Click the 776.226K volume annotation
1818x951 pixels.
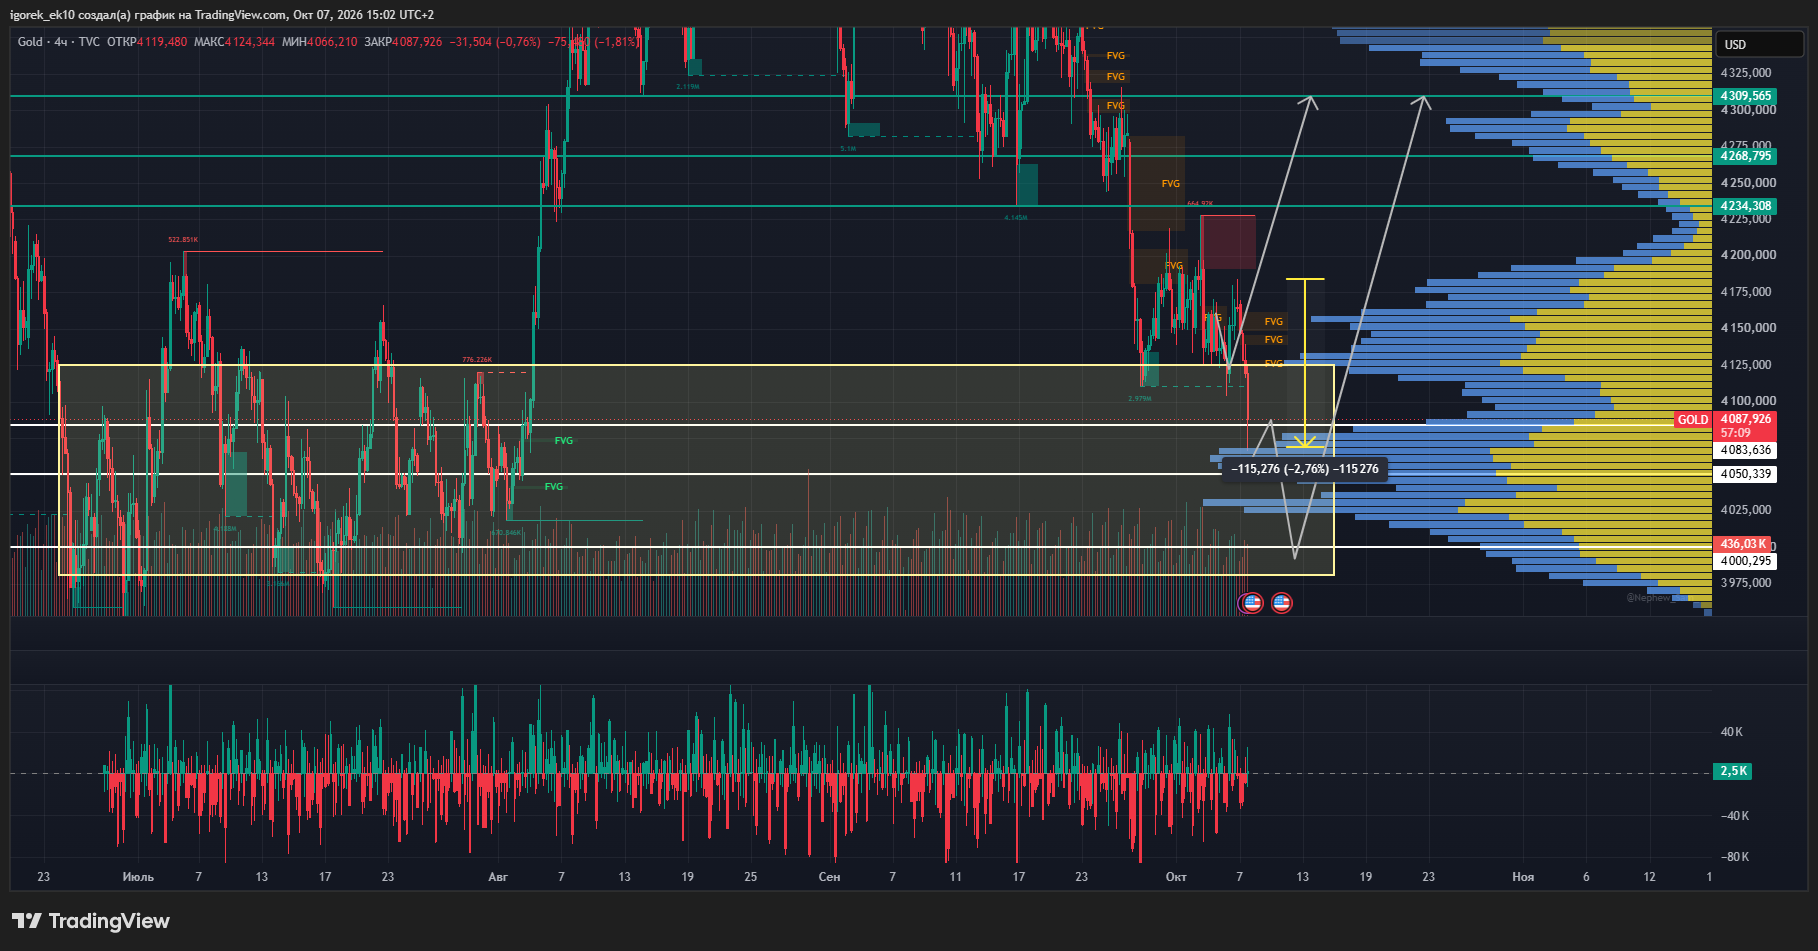click(477, 360)
